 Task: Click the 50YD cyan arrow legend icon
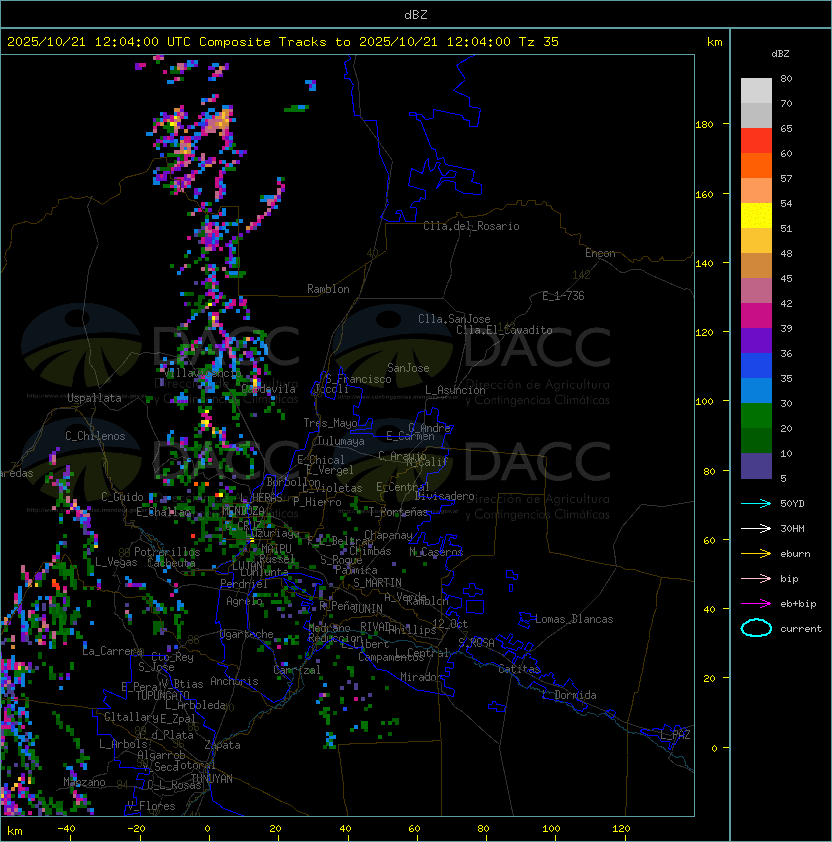point(756,503)
